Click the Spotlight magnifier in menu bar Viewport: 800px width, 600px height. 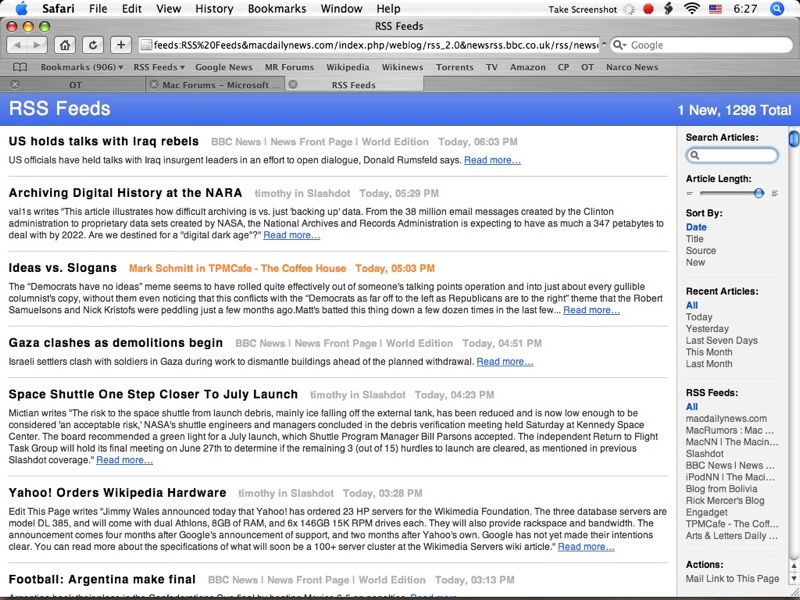(778, 8)
